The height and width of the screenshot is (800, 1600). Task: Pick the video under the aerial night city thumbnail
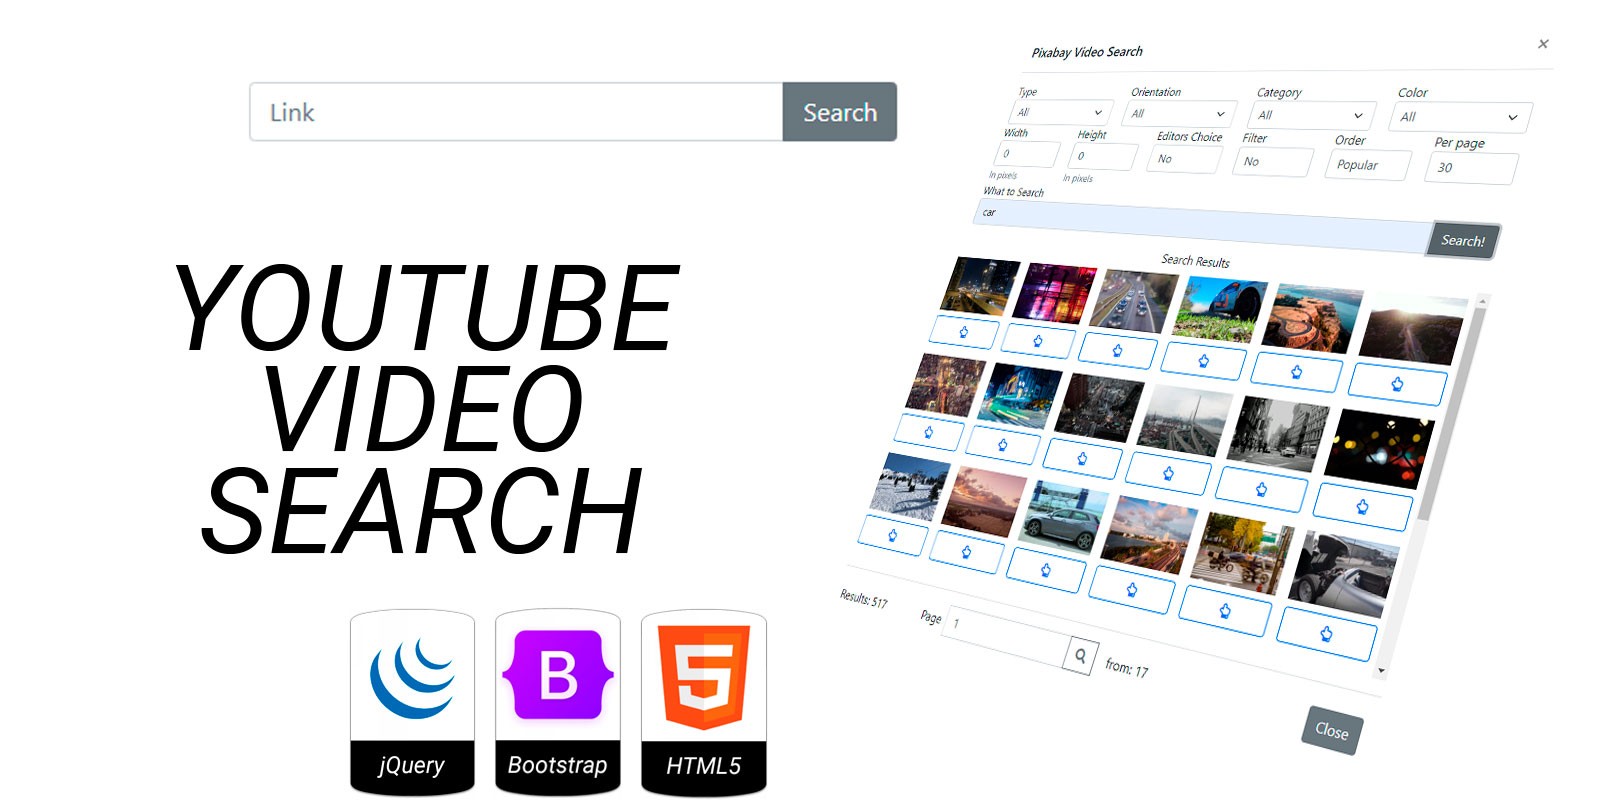pyautogui.click(x=928, y=432)
